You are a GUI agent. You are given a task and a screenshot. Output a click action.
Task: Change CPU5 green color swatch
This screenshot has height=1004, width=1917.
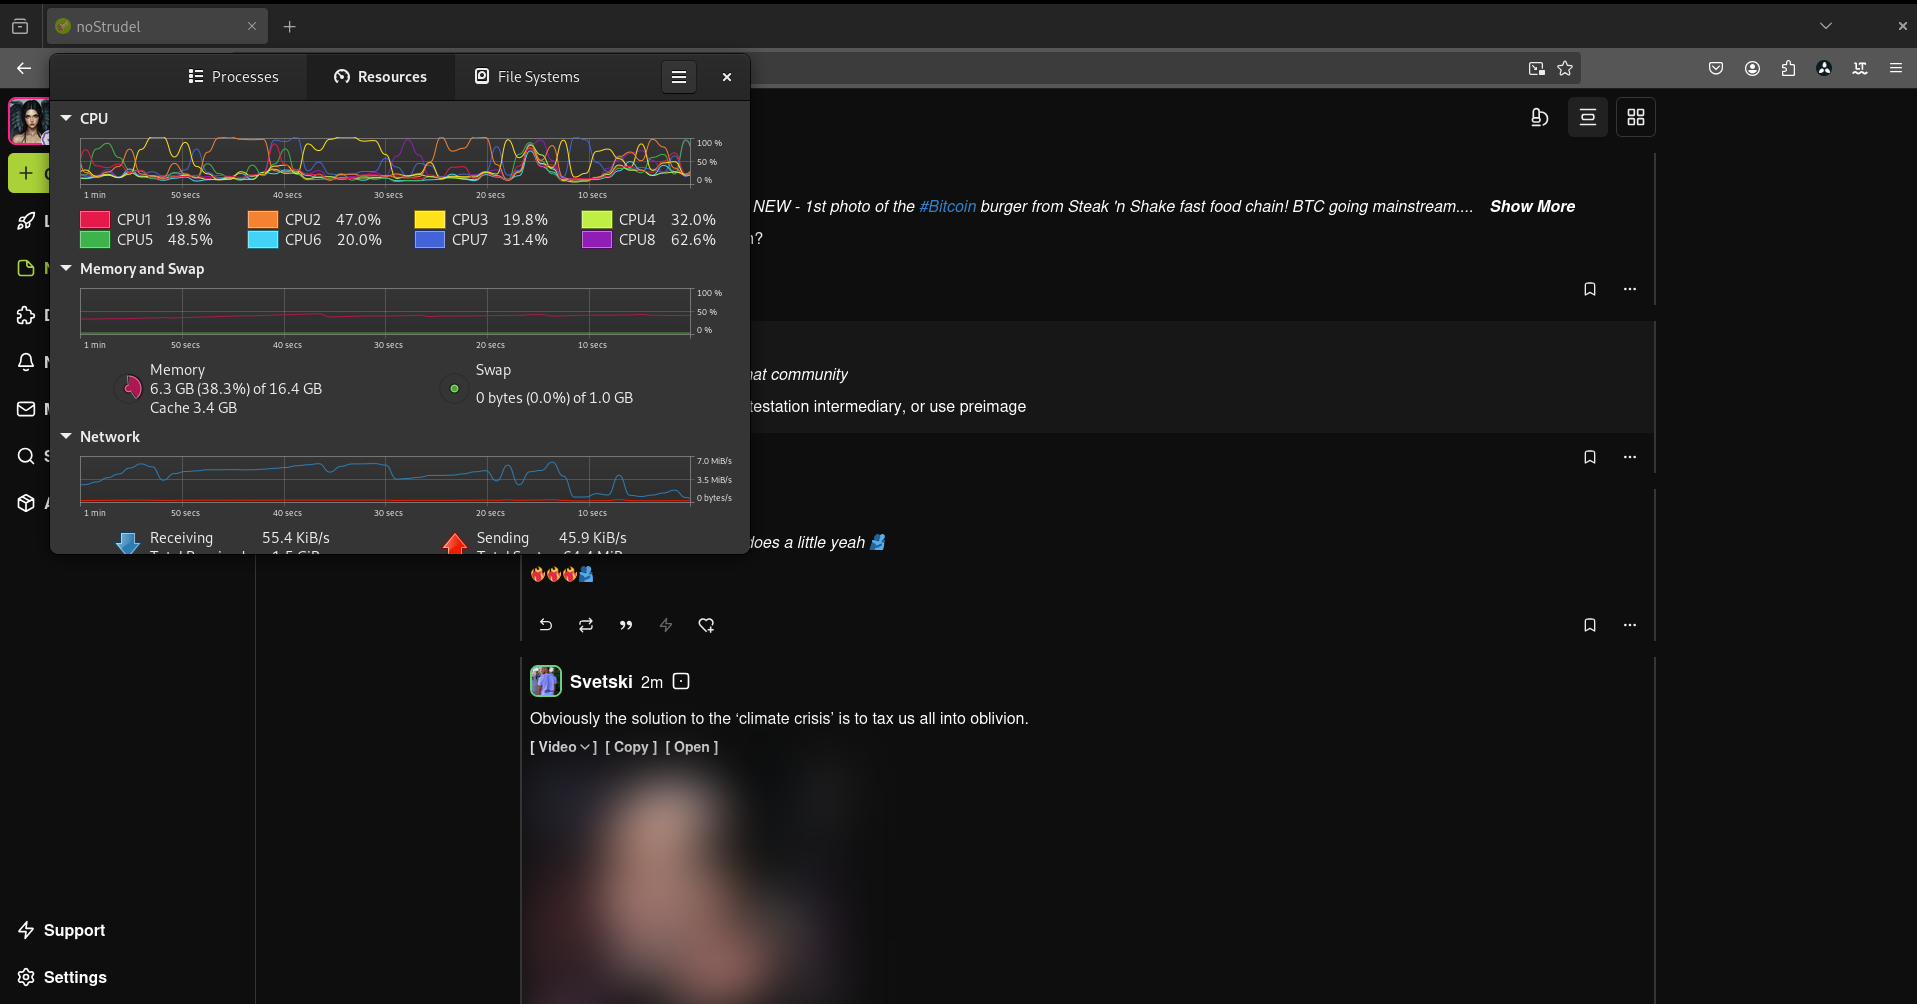[95, 240]
